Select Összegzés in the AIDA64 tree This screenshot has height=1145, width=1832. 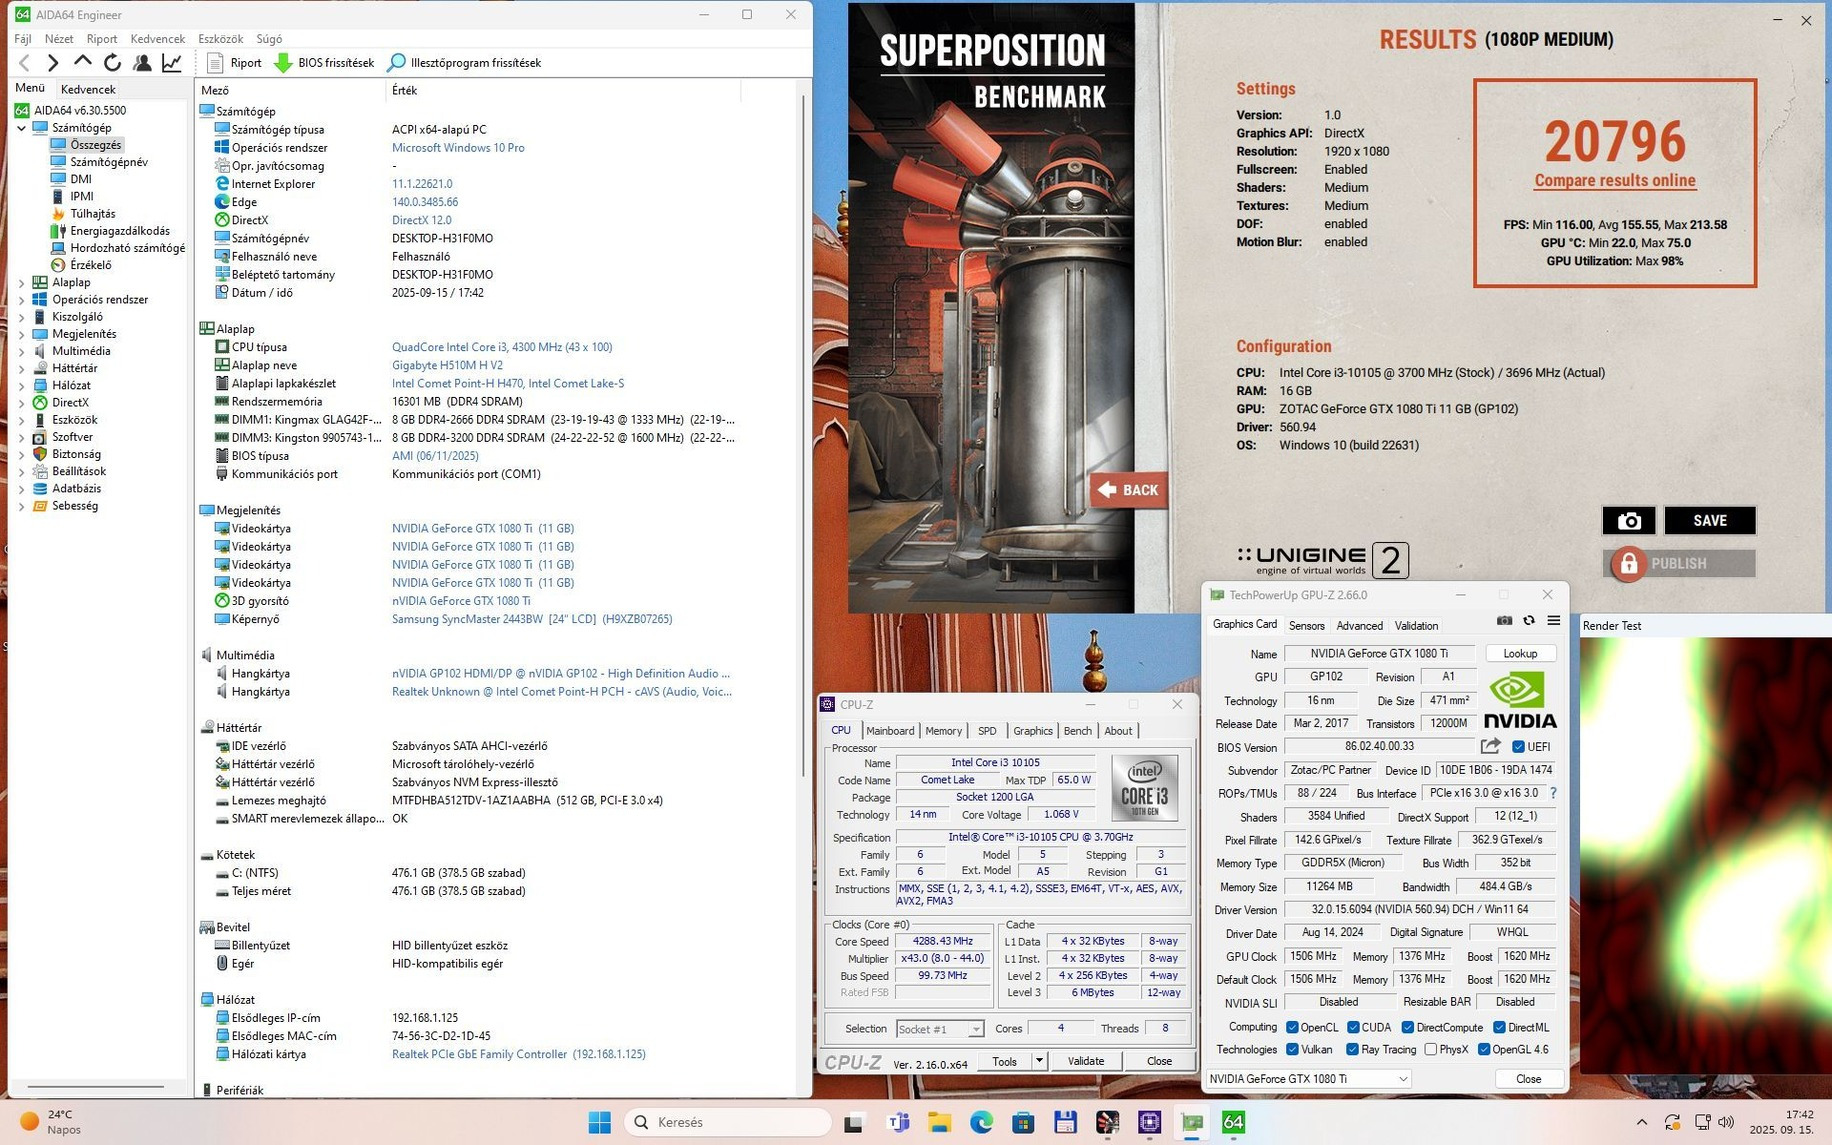click(x=95, y=145)
